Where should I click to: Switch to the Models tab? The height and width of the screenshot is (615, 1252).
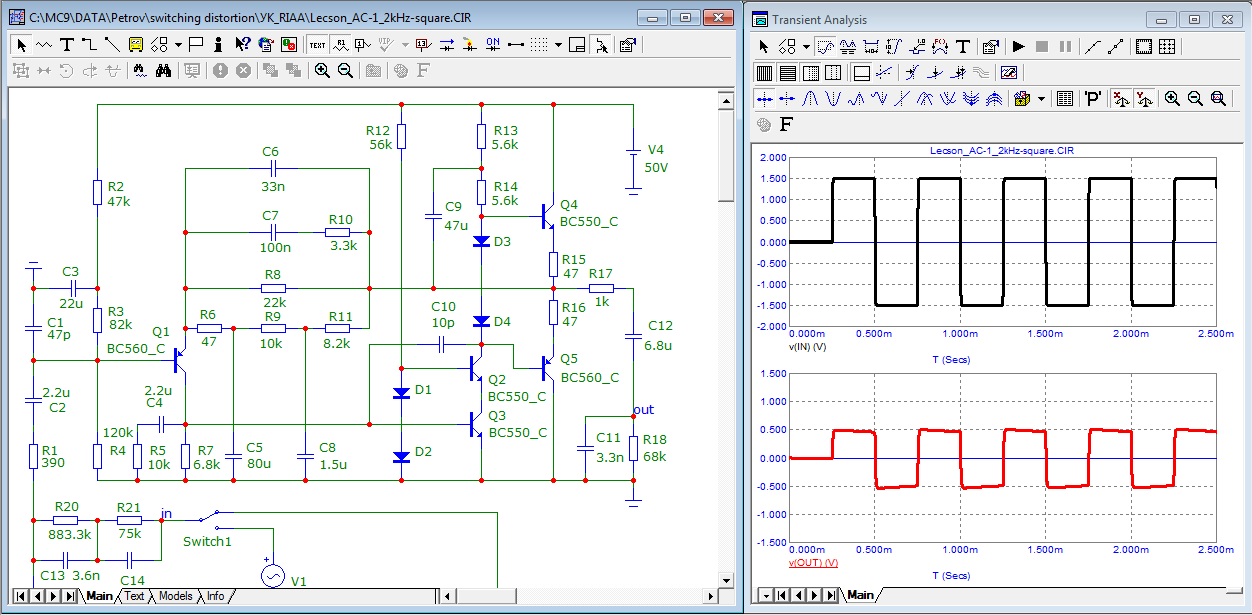pos(176,596)
